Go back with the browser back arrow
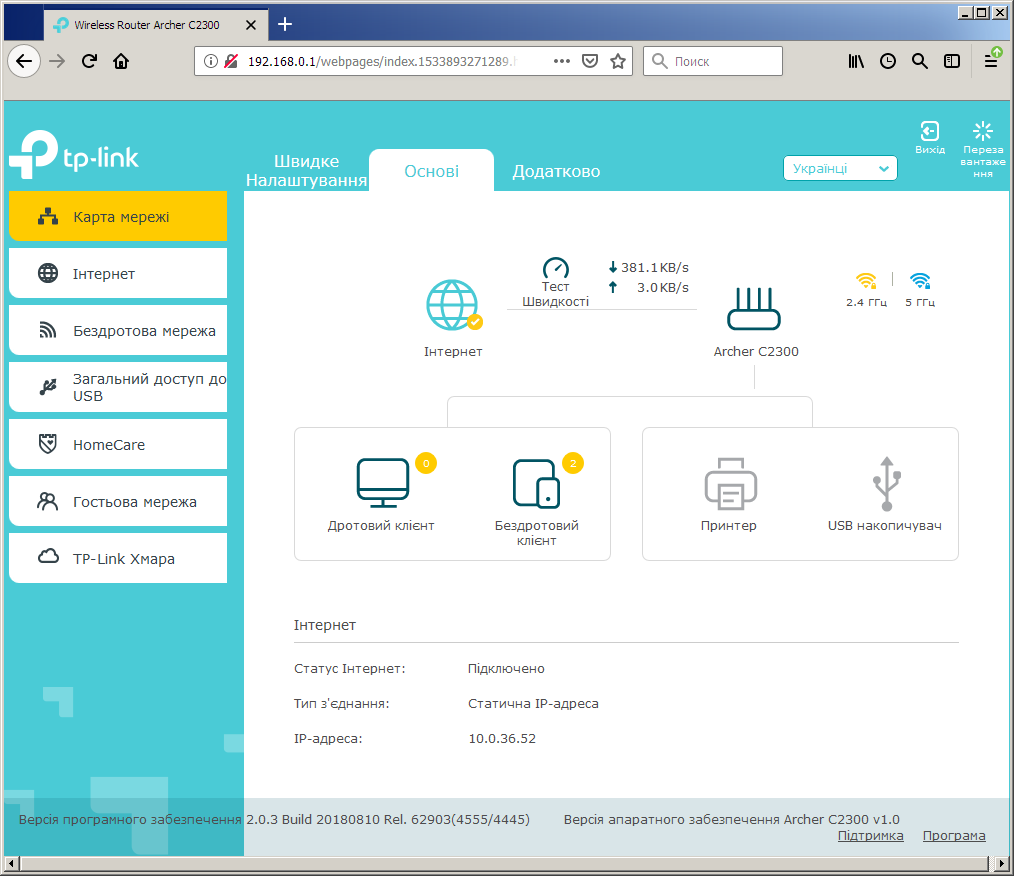 24,61
